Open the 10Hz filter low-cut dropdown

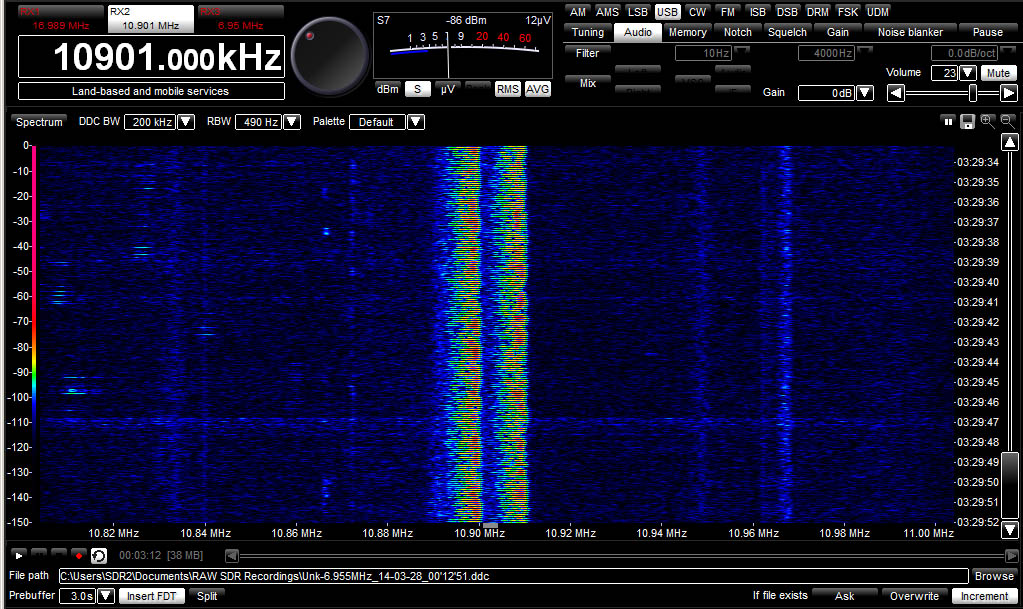pyautogui.click(x=742, y=50)
